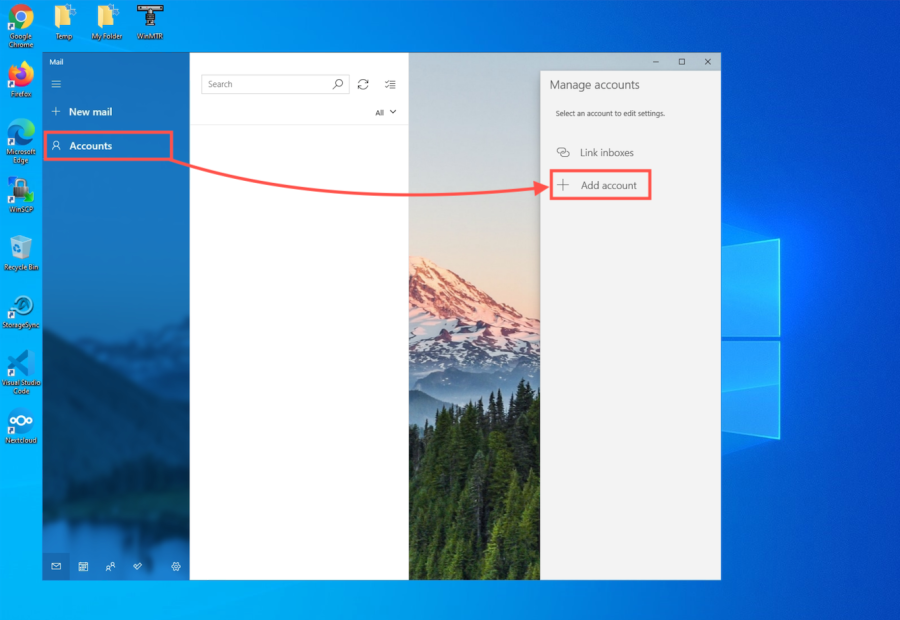Click the sync refresh icon

[x=363, y=85]
